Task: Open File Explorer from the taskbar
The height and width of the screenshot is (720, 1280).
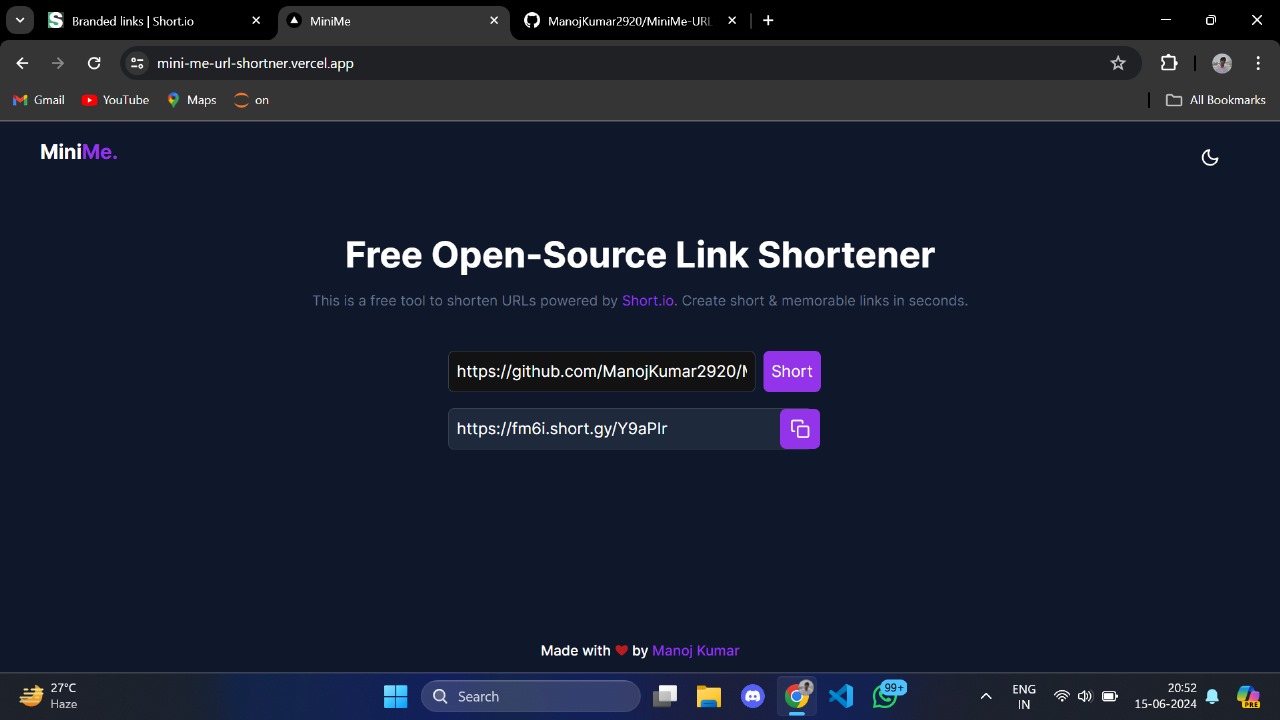Action: (709, 697)
